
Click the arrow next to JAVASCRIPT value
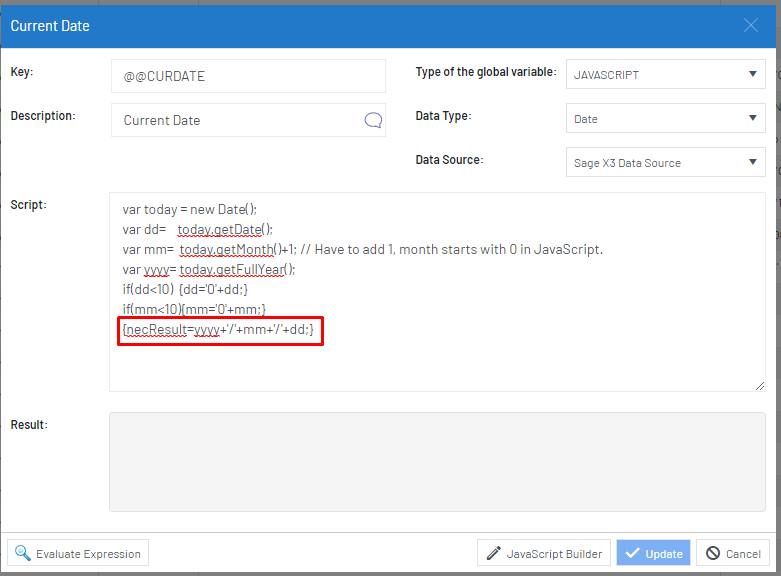pyautogui.click(x=753, y=74)
